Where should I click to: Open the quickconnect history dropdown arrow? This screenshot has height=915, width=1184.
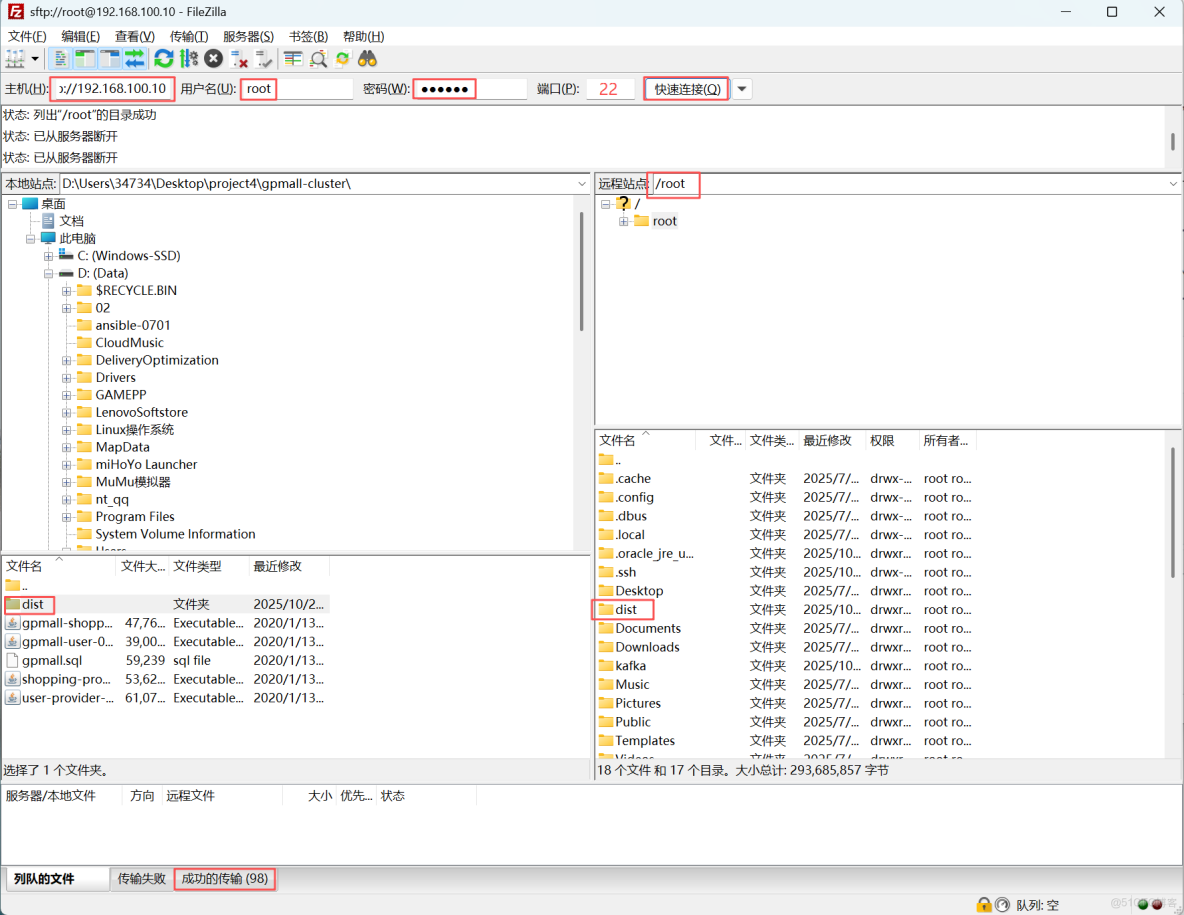point(742,89)
